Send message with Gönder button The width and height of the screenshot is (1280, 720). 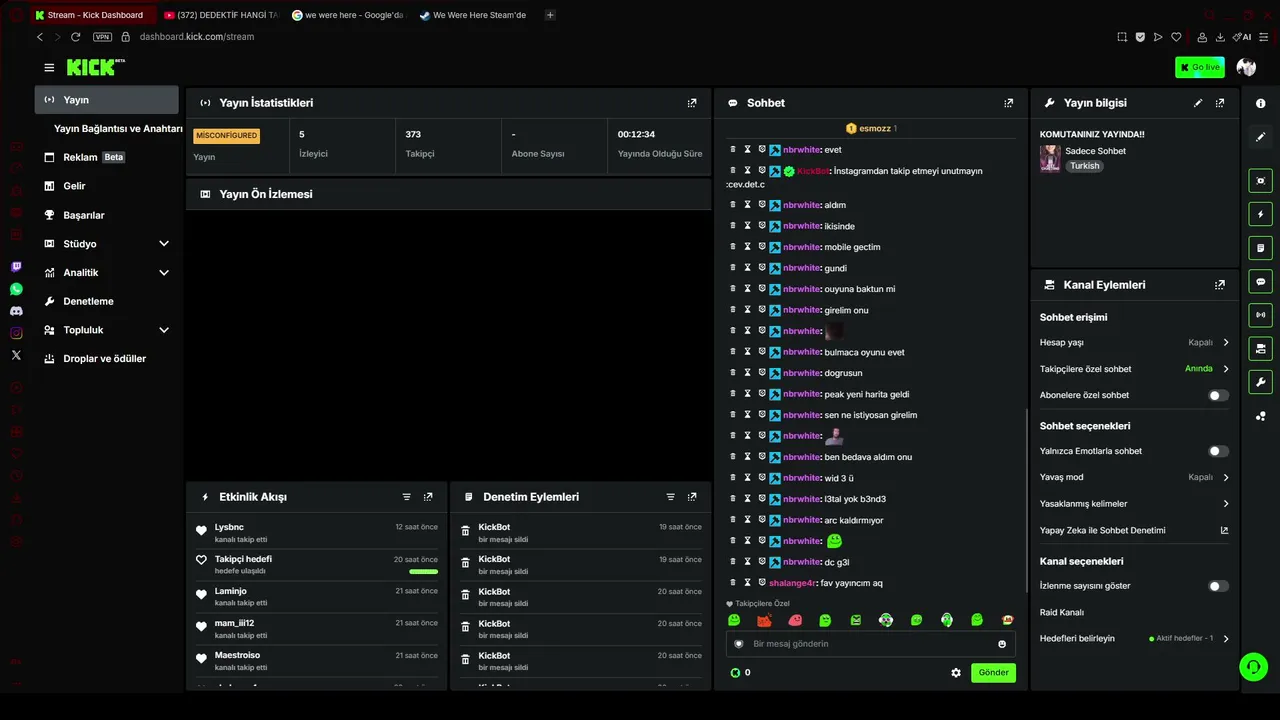(x=993, y=673)
